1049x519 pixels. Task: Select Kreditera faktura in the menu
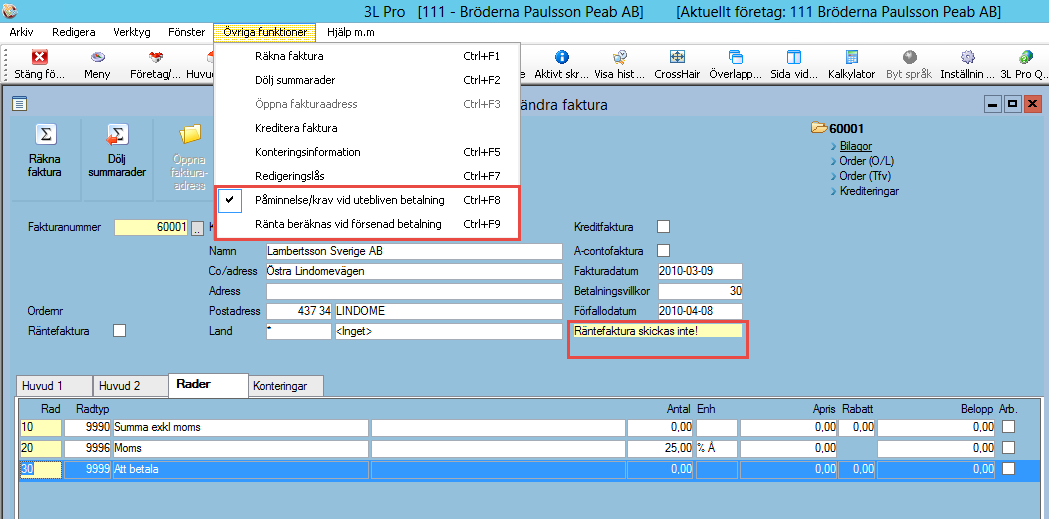367,128
